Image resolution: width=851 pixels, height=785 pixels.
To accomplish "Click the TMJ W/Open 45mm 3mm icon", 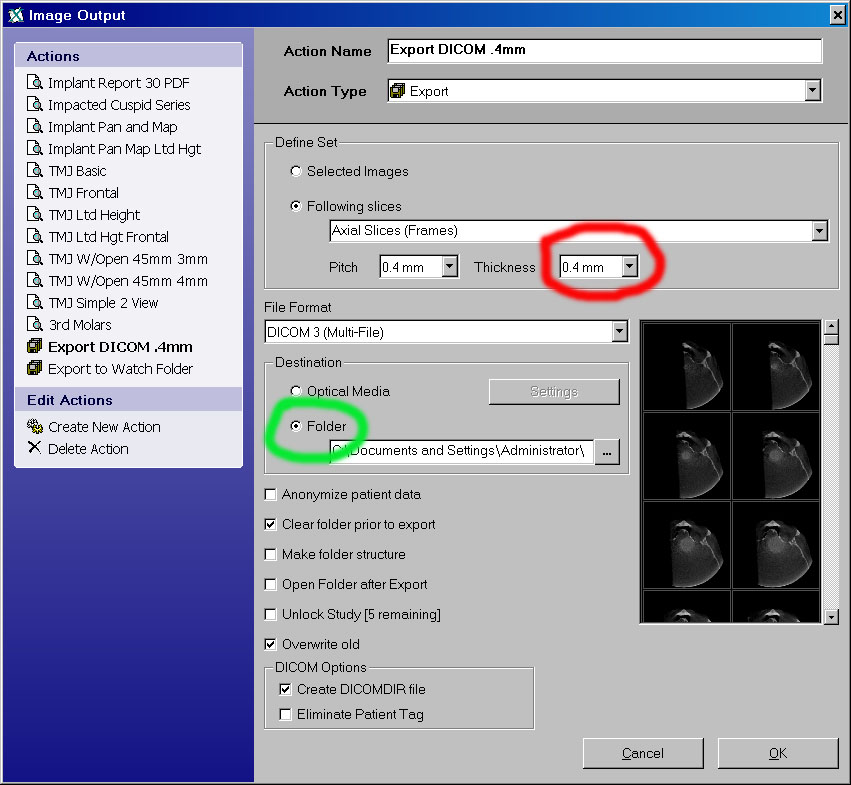I will (x=35, y=258).
